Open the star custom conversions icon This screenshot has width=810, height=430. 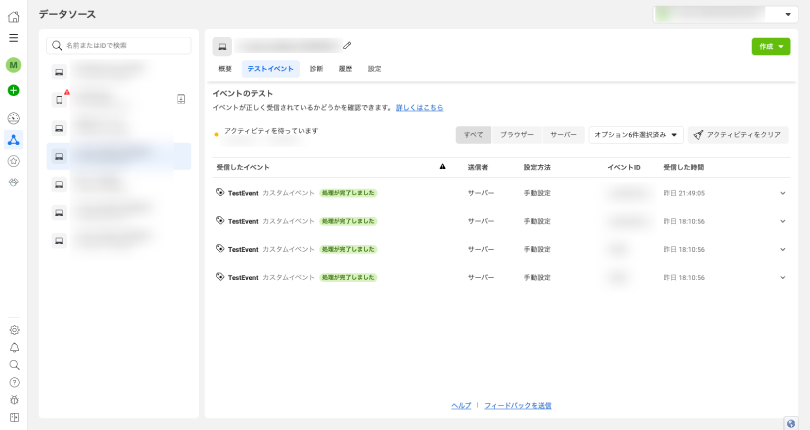click(x=14, y=161)
